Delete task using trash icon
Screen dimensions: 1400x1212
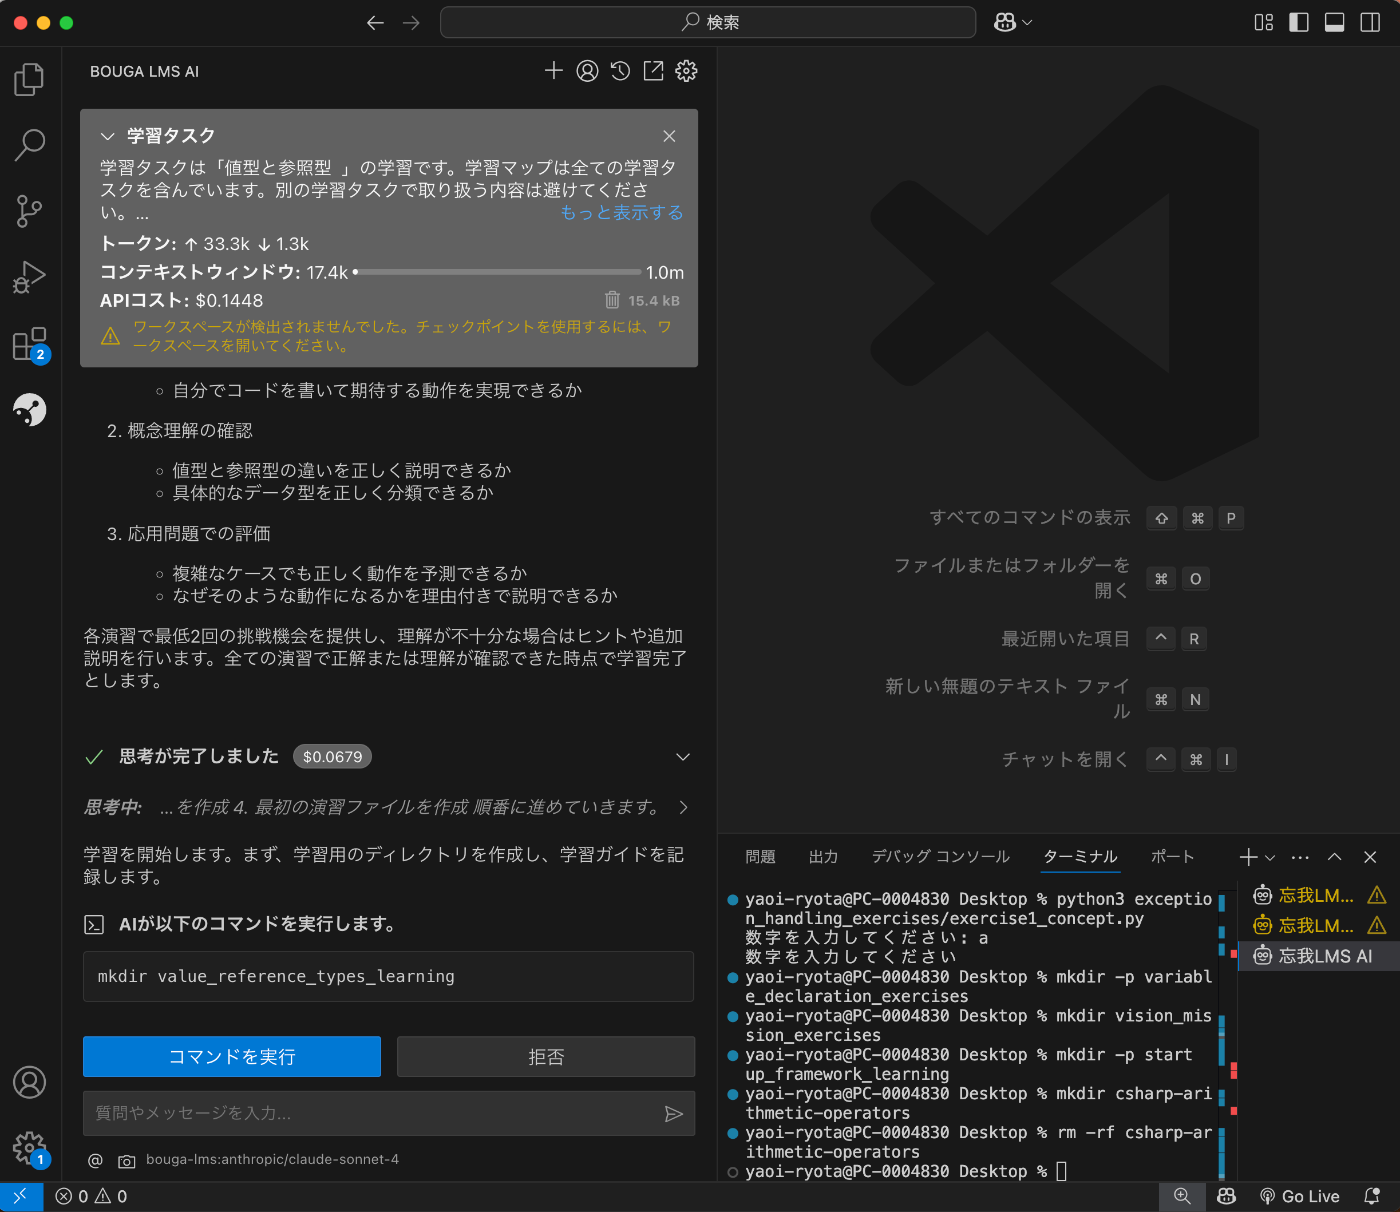(x=612, y=300)
